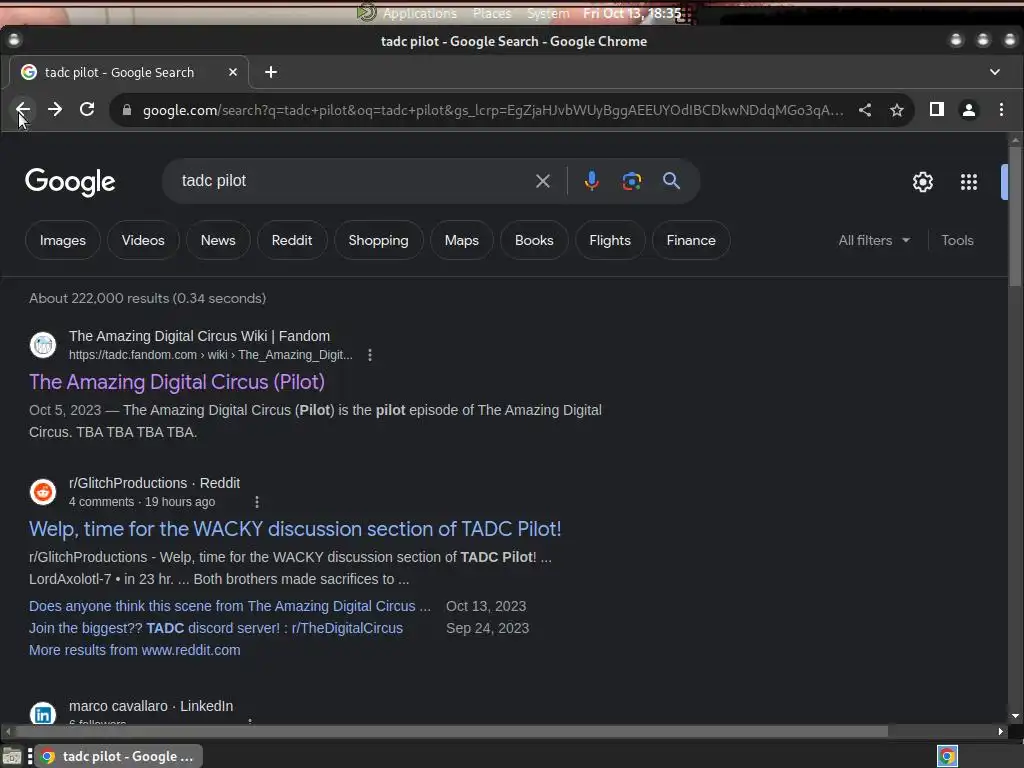Open site info via the lock icon
Image resolution: width=1024 pixels, height=768 pixels.
127,110
